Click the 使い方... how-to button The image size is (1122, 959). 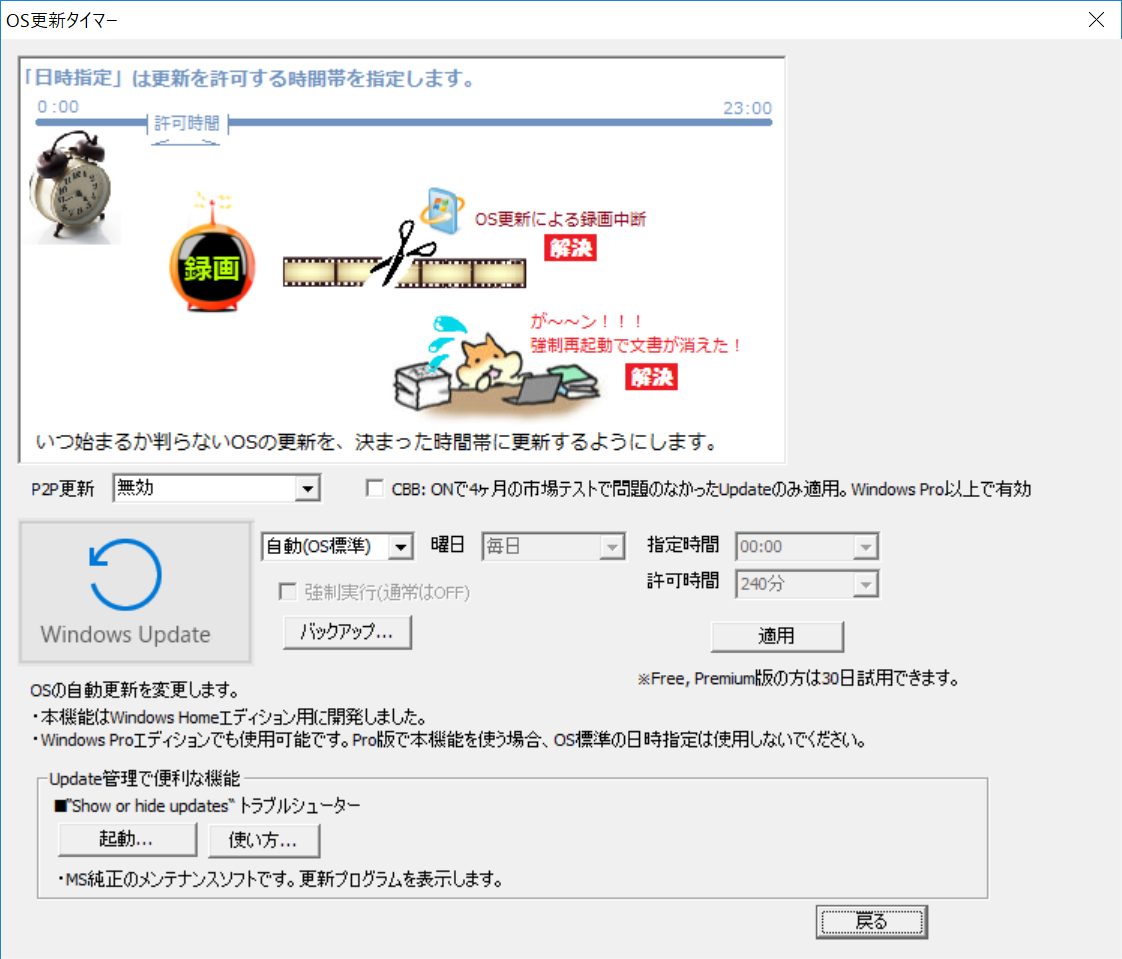click(x=264, y=840)
